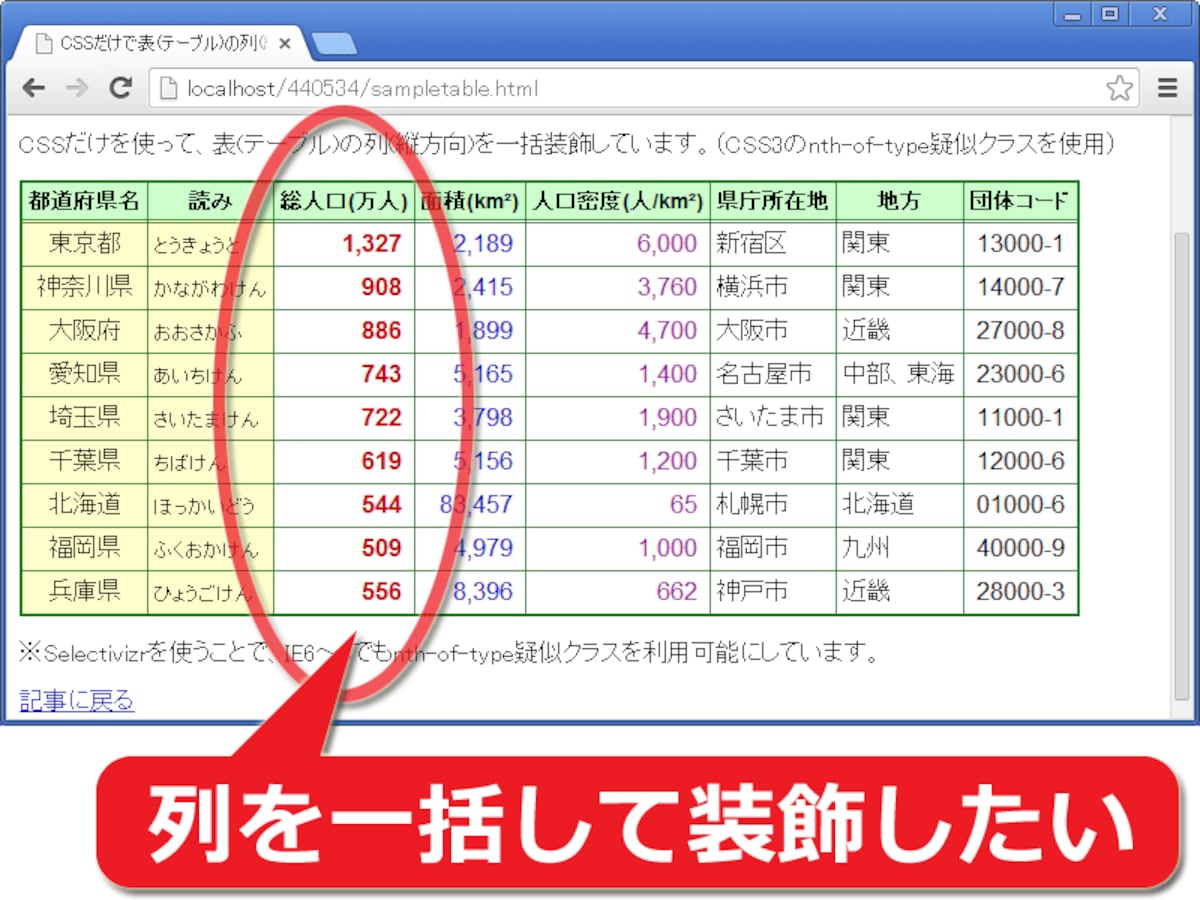Go forward with the forward arrow
This screenshot has width=1200, height=900.
click(x=76, y=88)
